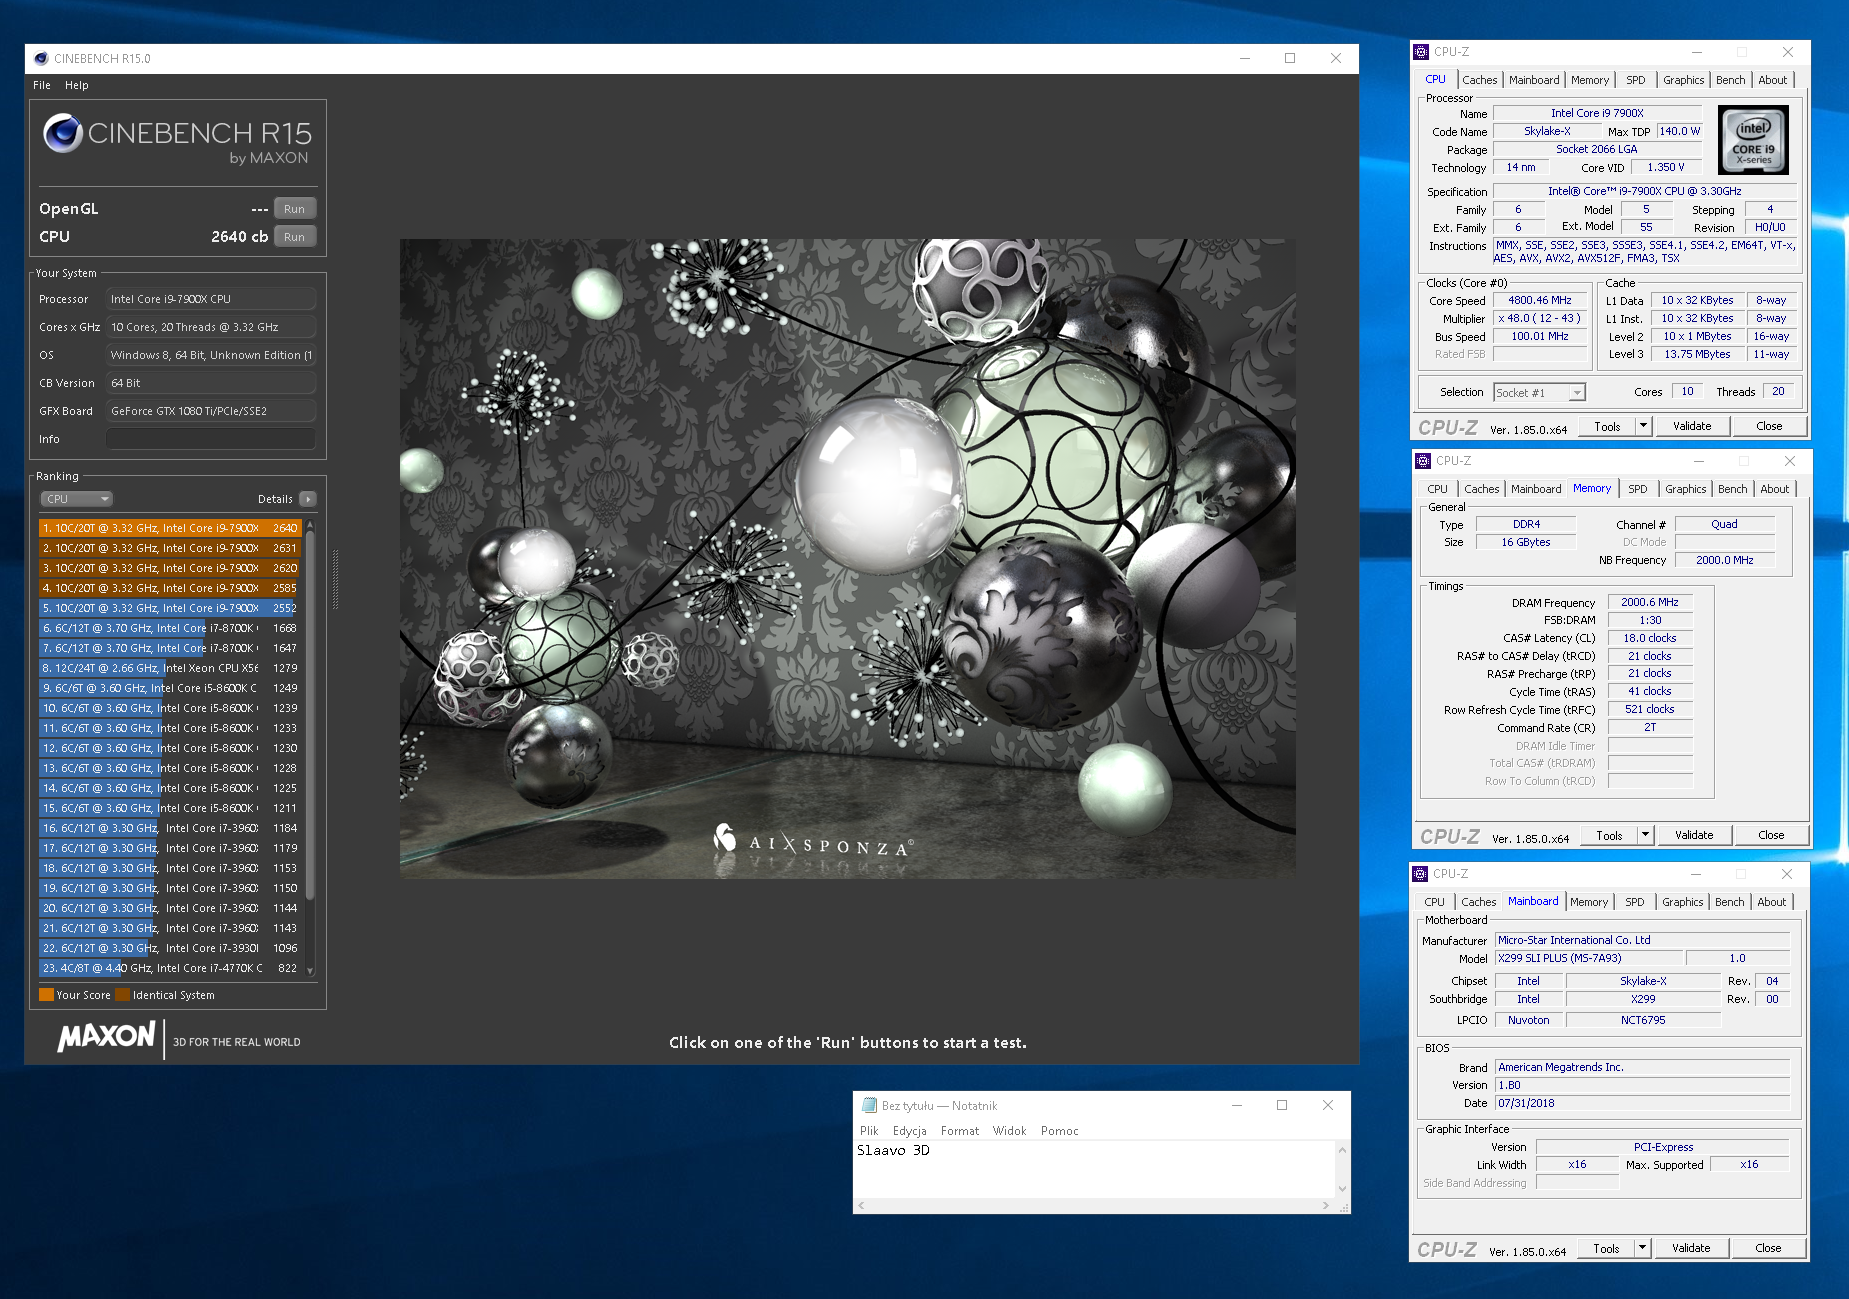Click the CPU-Z icon of the Memory-tab CPU-Z window
Viewport: 1849px width, 1299px height.
(1423, 461)
